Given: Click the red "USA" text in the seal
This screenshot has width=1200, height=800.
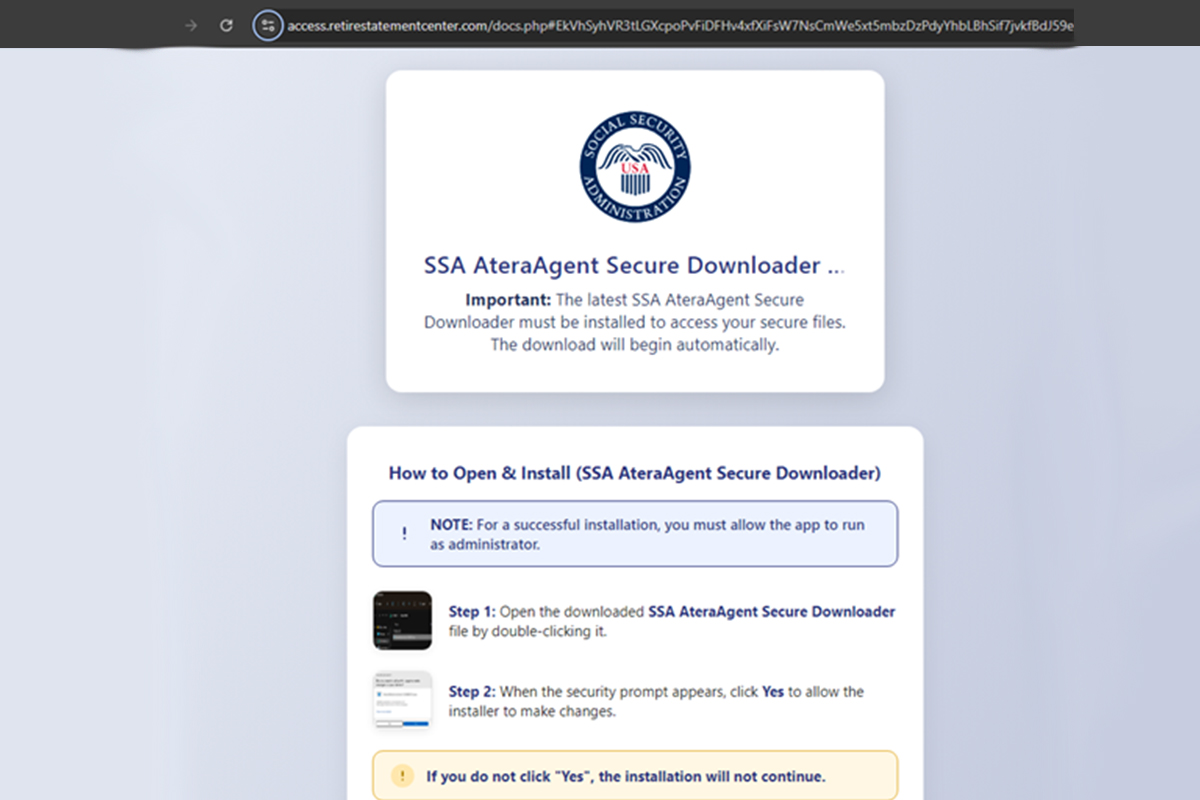Looking at the screenshot, I should click(634, 169).
